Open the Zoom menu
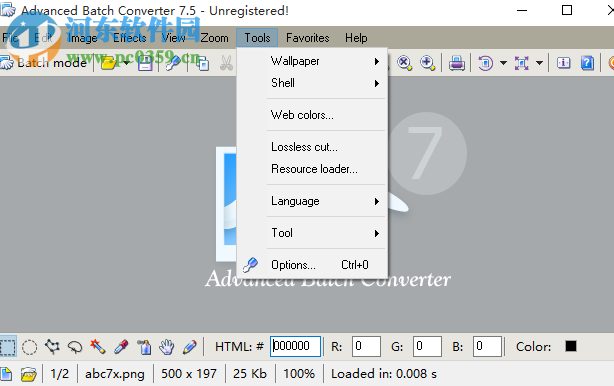Viewport: 614px width, 386px height. [x=215, y=38]
